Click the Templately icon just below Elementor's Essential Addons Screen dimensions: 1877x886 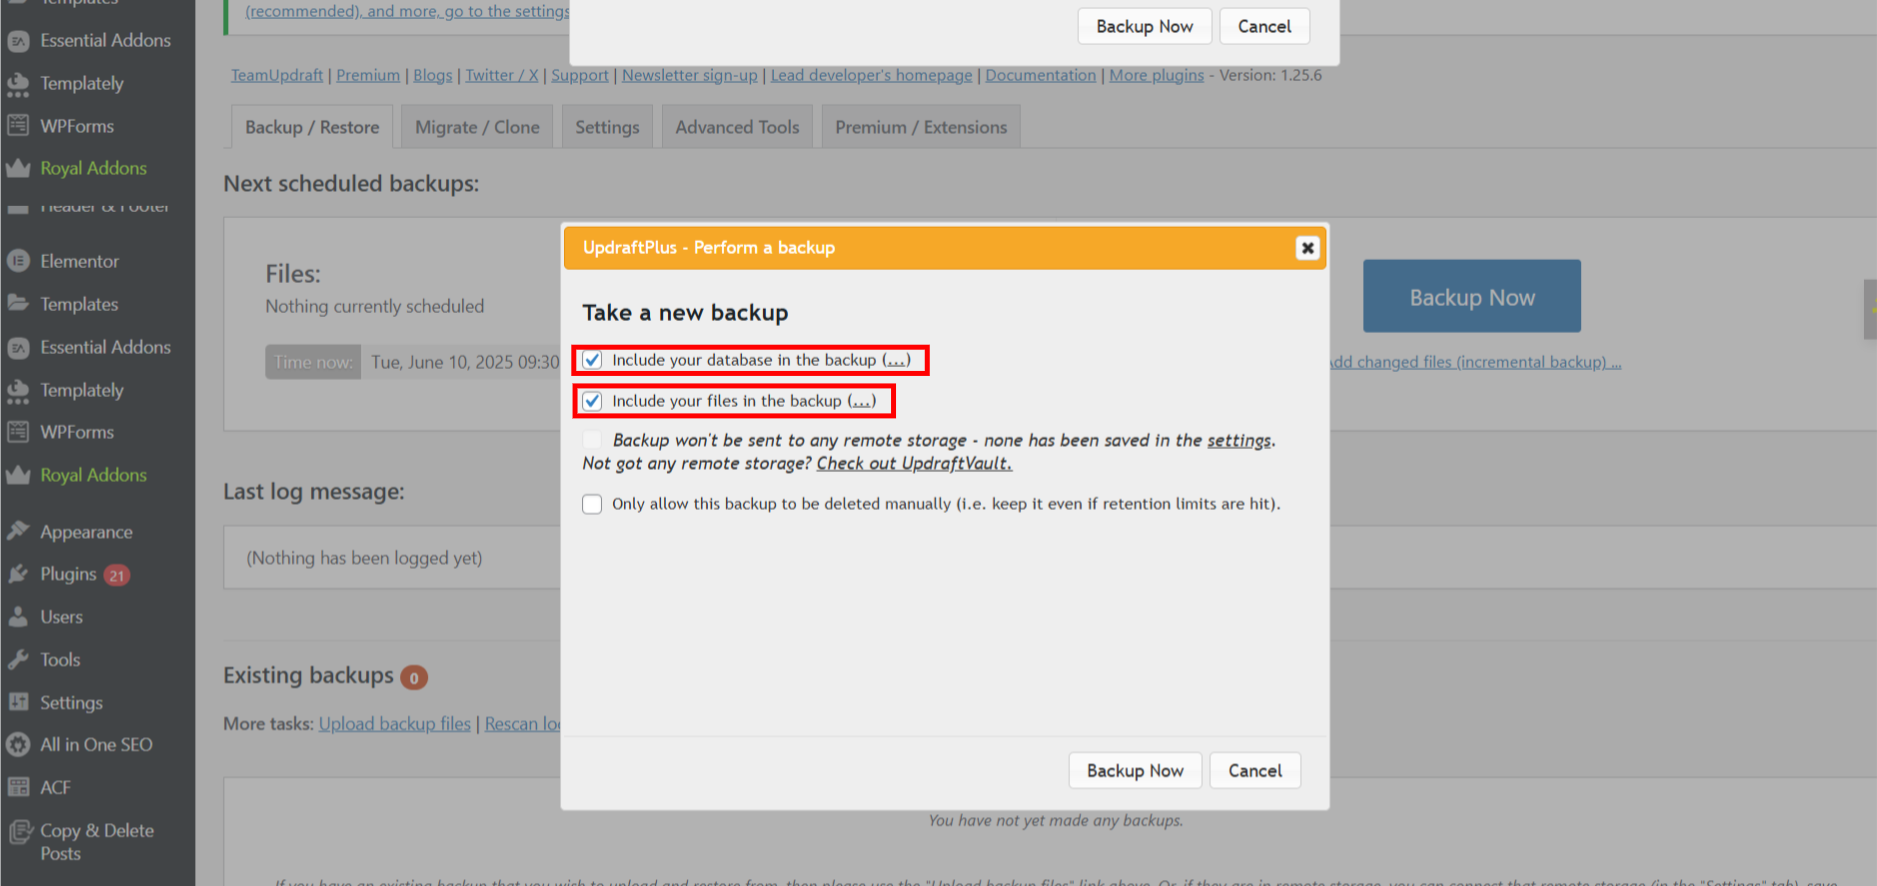click(18, 390)
